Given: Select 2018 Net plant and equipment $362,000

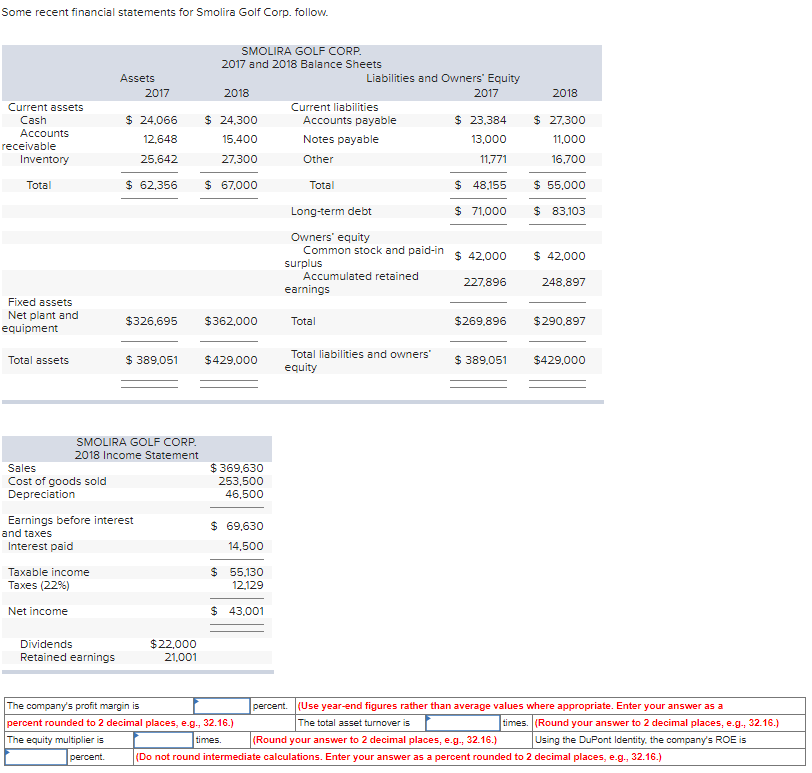Looking at the screenshot, I should click(231, 321).
